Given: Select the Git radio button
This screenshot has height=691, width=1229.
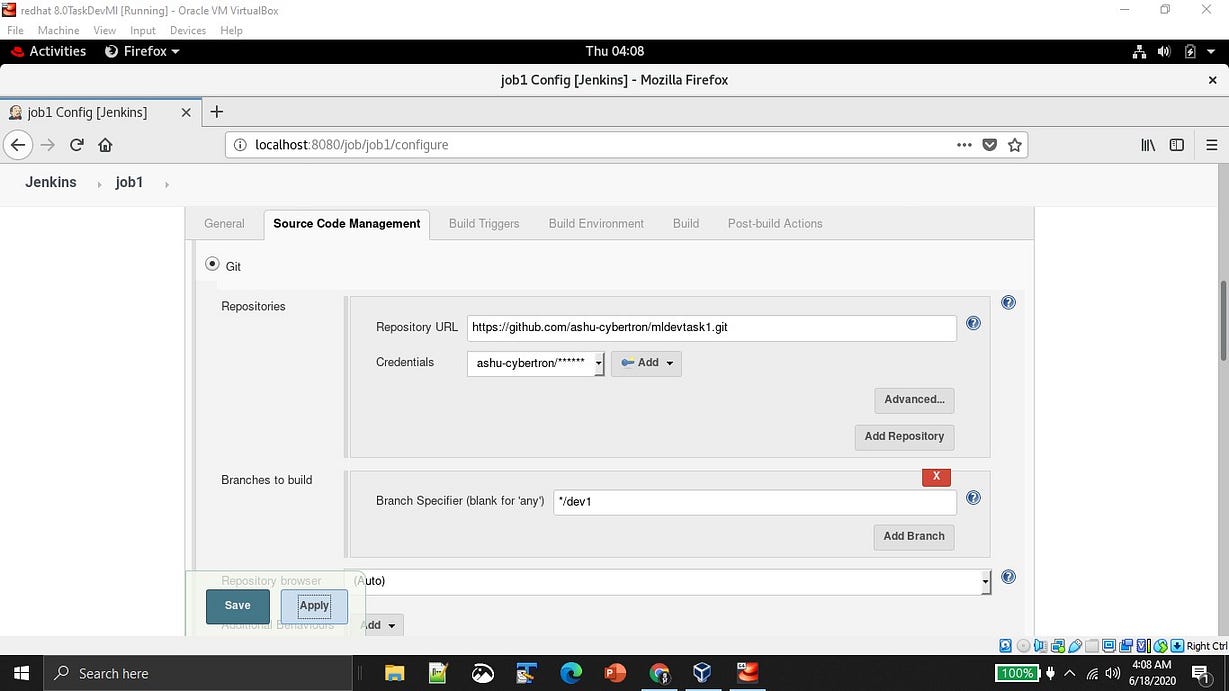Looking at the screenshot, I should [212, 265].
